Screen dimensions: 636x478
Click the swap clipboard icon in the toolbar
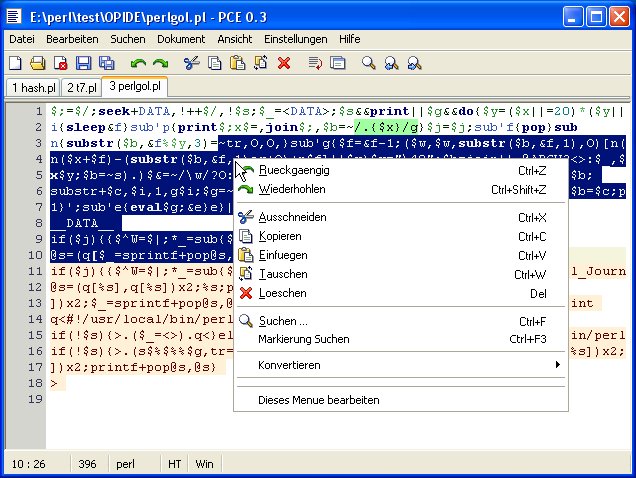coord(260,63)
